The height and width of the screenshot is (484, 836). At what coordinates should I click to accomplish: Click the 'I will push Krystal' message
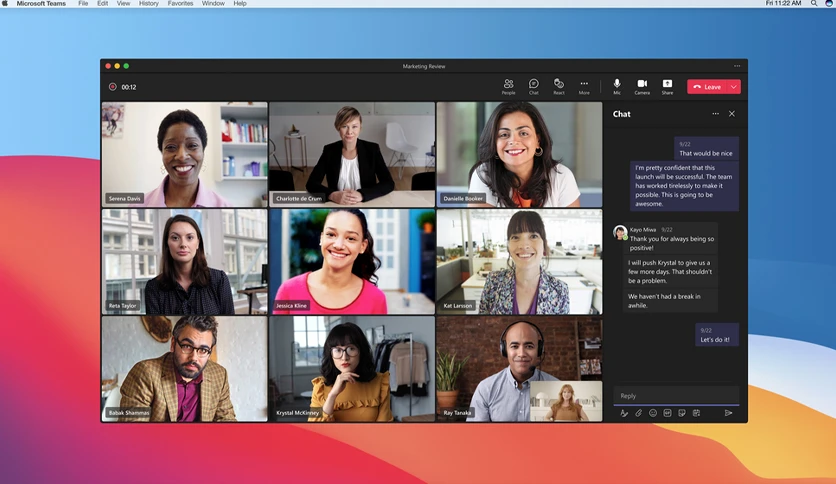[670, 271]
